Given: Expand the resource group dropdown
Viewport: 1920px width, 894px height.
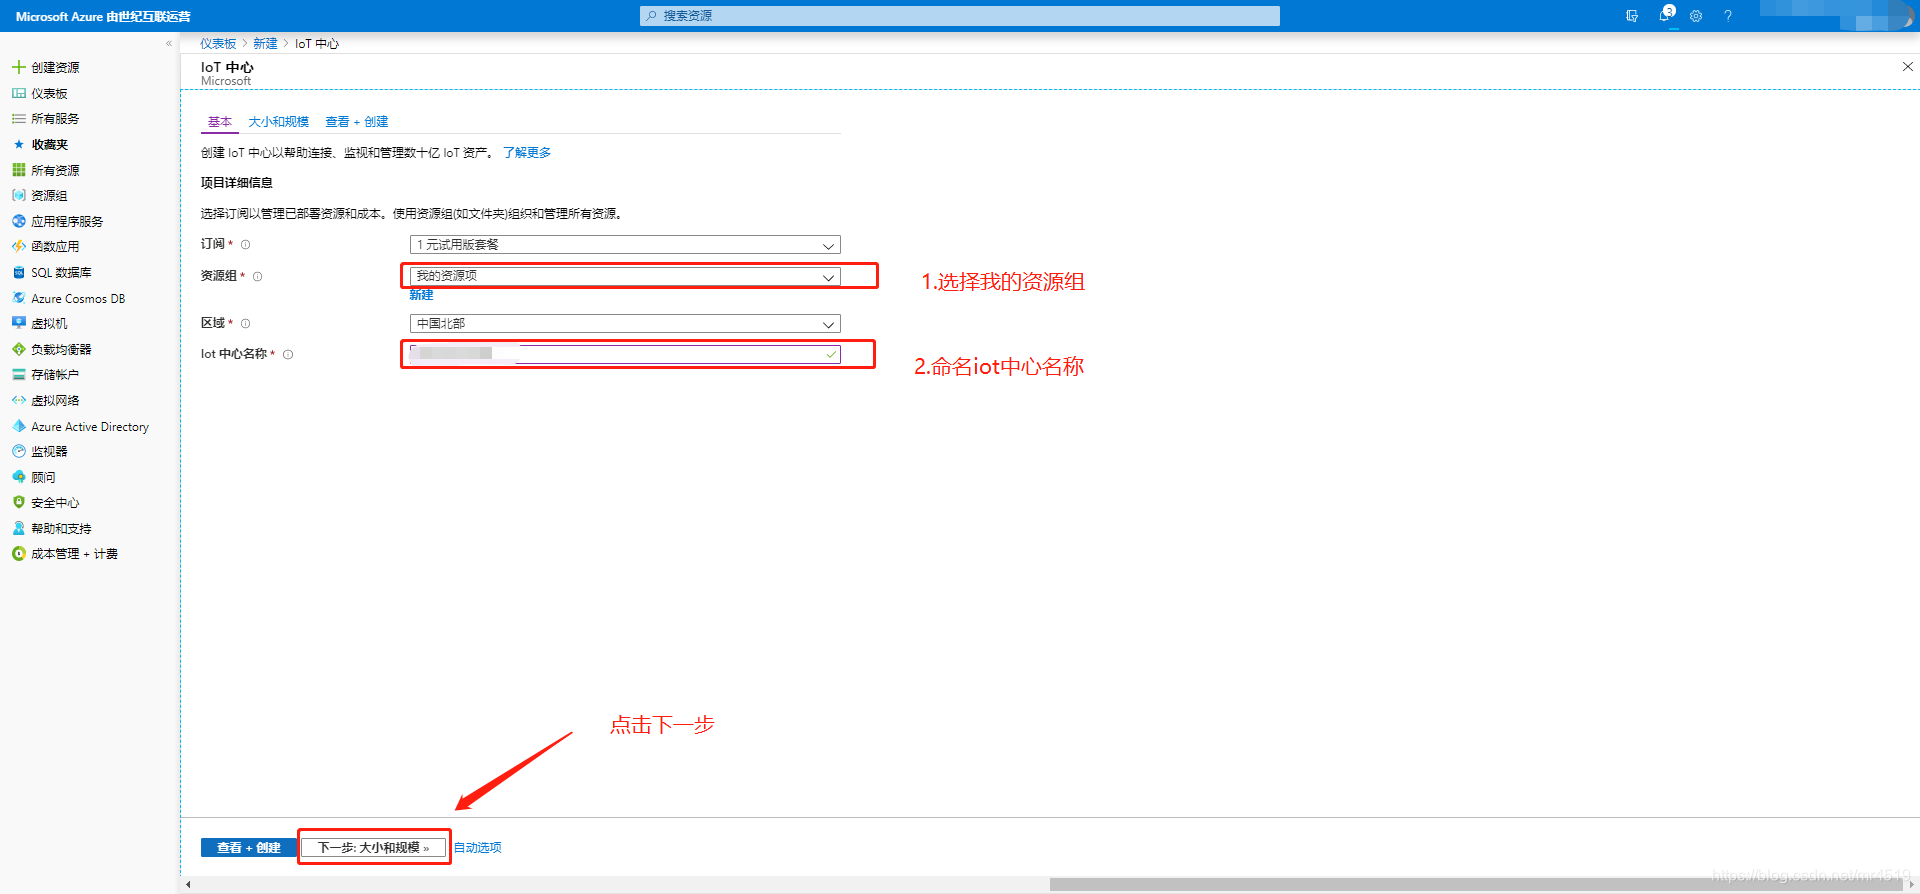Looking at the screenshot, I should point(625,276).
